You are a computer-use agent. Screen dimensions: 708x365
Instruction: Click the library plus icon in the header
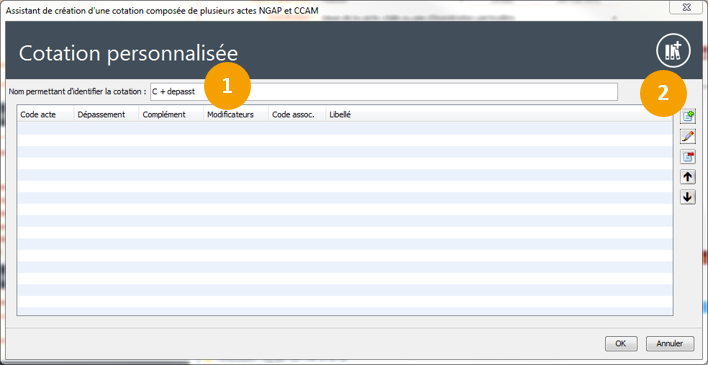tap(673, 51)
